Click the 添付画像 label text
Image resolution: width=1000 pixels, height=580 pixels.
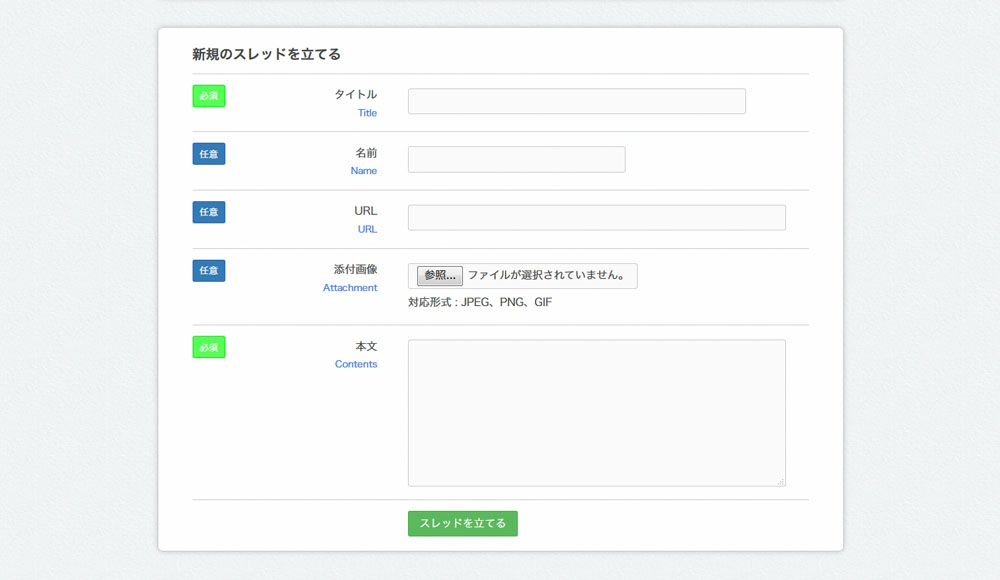(355, 269)
